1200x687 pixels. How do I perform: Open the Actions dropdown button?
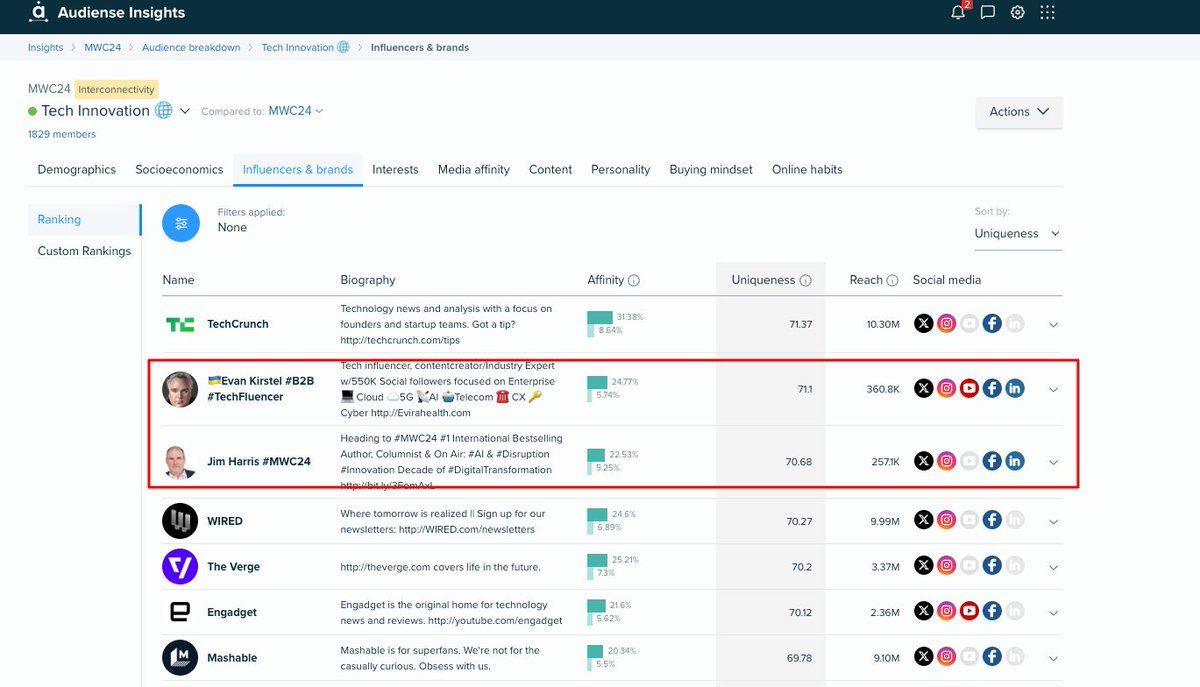(x=1019, y=112)
